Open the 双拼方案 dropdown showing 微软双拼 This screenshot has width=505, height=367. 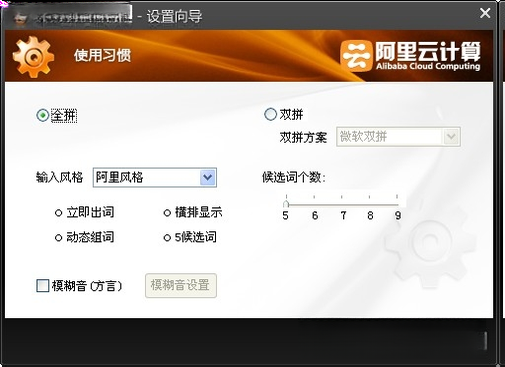(398, 137)
